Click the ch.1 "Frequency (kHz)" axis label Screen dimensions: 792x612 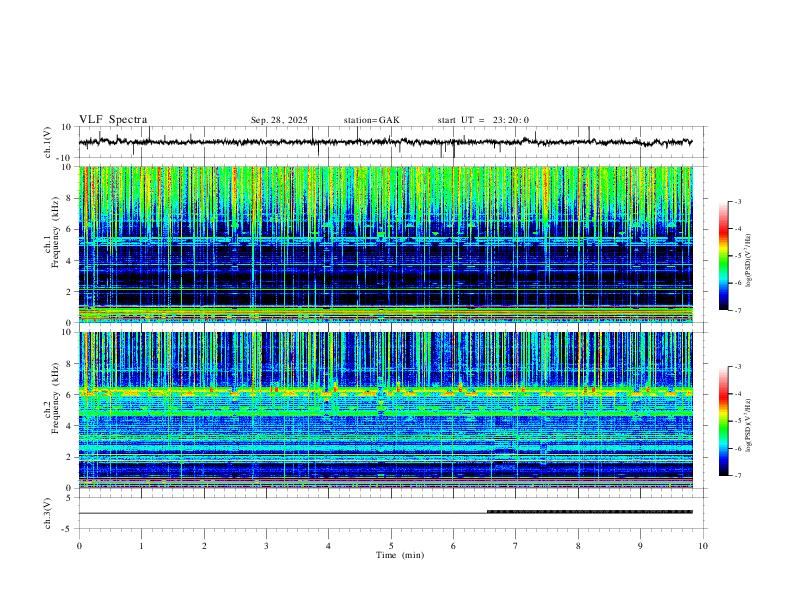click(x=55, y=233)
